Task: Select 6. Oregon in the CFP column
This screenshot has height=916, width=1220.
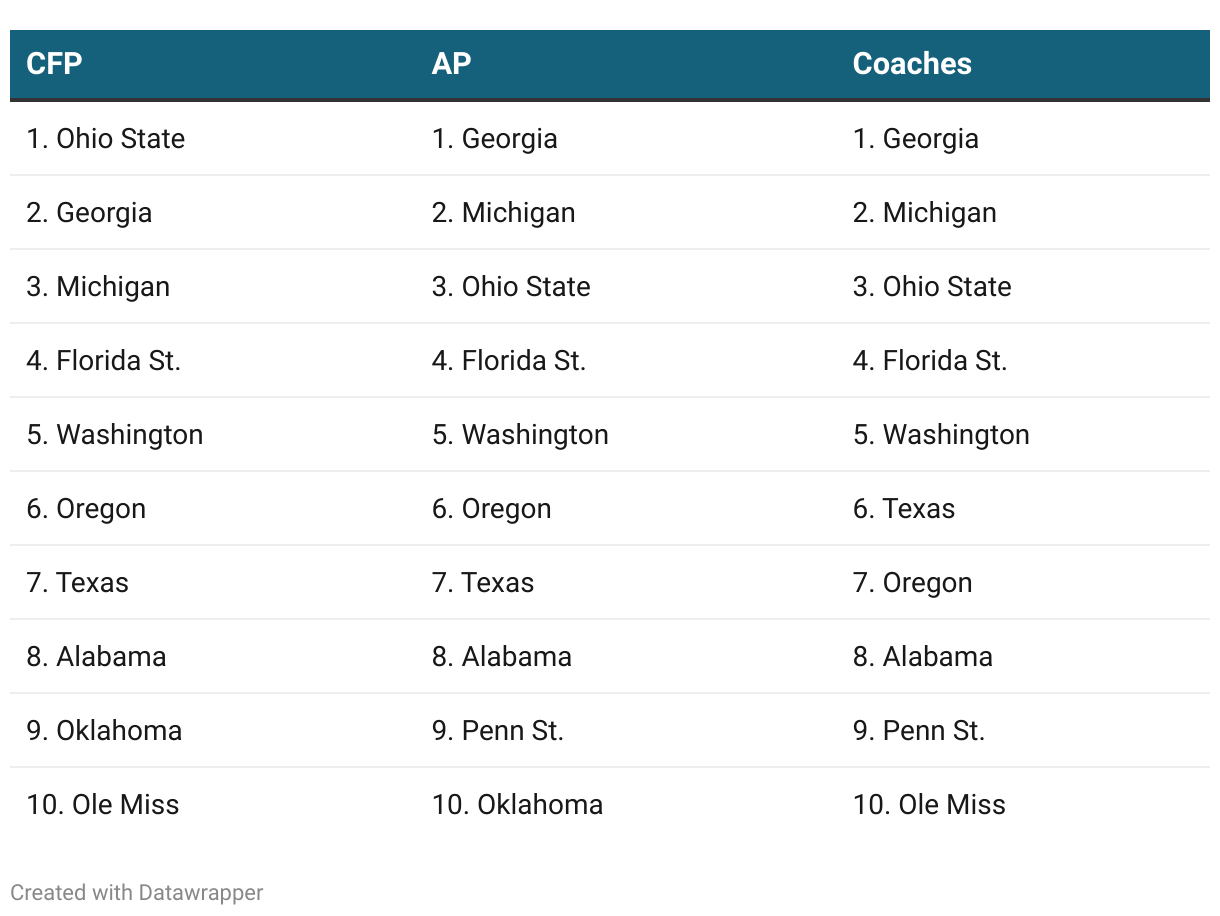Action: point(86,508)
